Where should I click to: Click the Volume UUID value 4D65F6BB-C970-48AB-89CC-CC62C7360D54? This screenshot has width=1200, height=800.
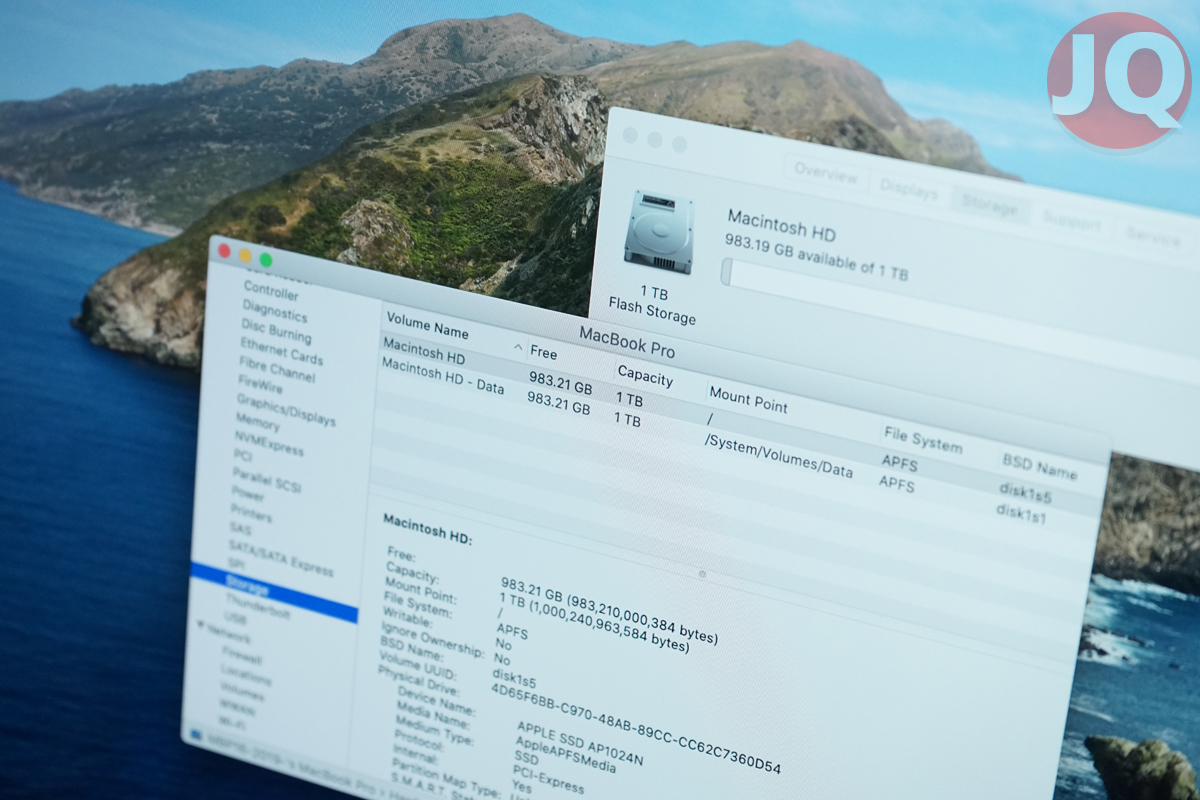pyautogui.click(x=637, y=730)
